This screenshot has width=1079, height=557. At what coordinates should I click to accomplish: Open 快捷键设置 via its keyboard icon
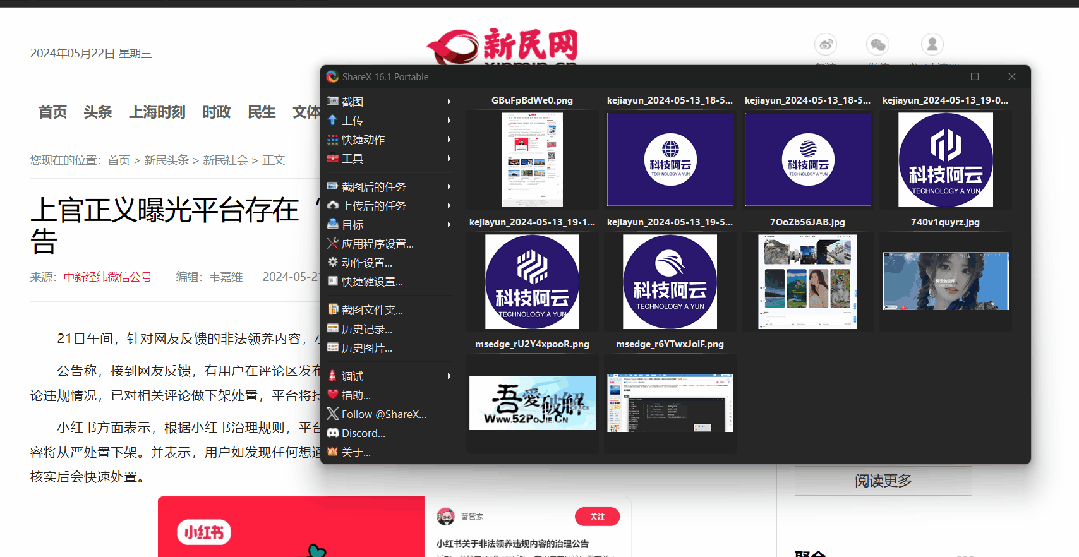coord(333,282)
